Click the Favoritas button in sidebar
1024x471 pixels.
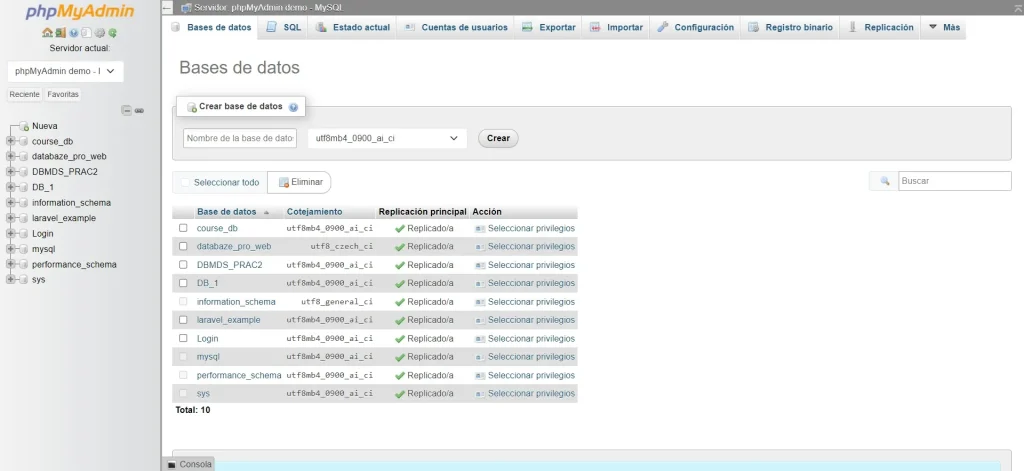point(63,95)
